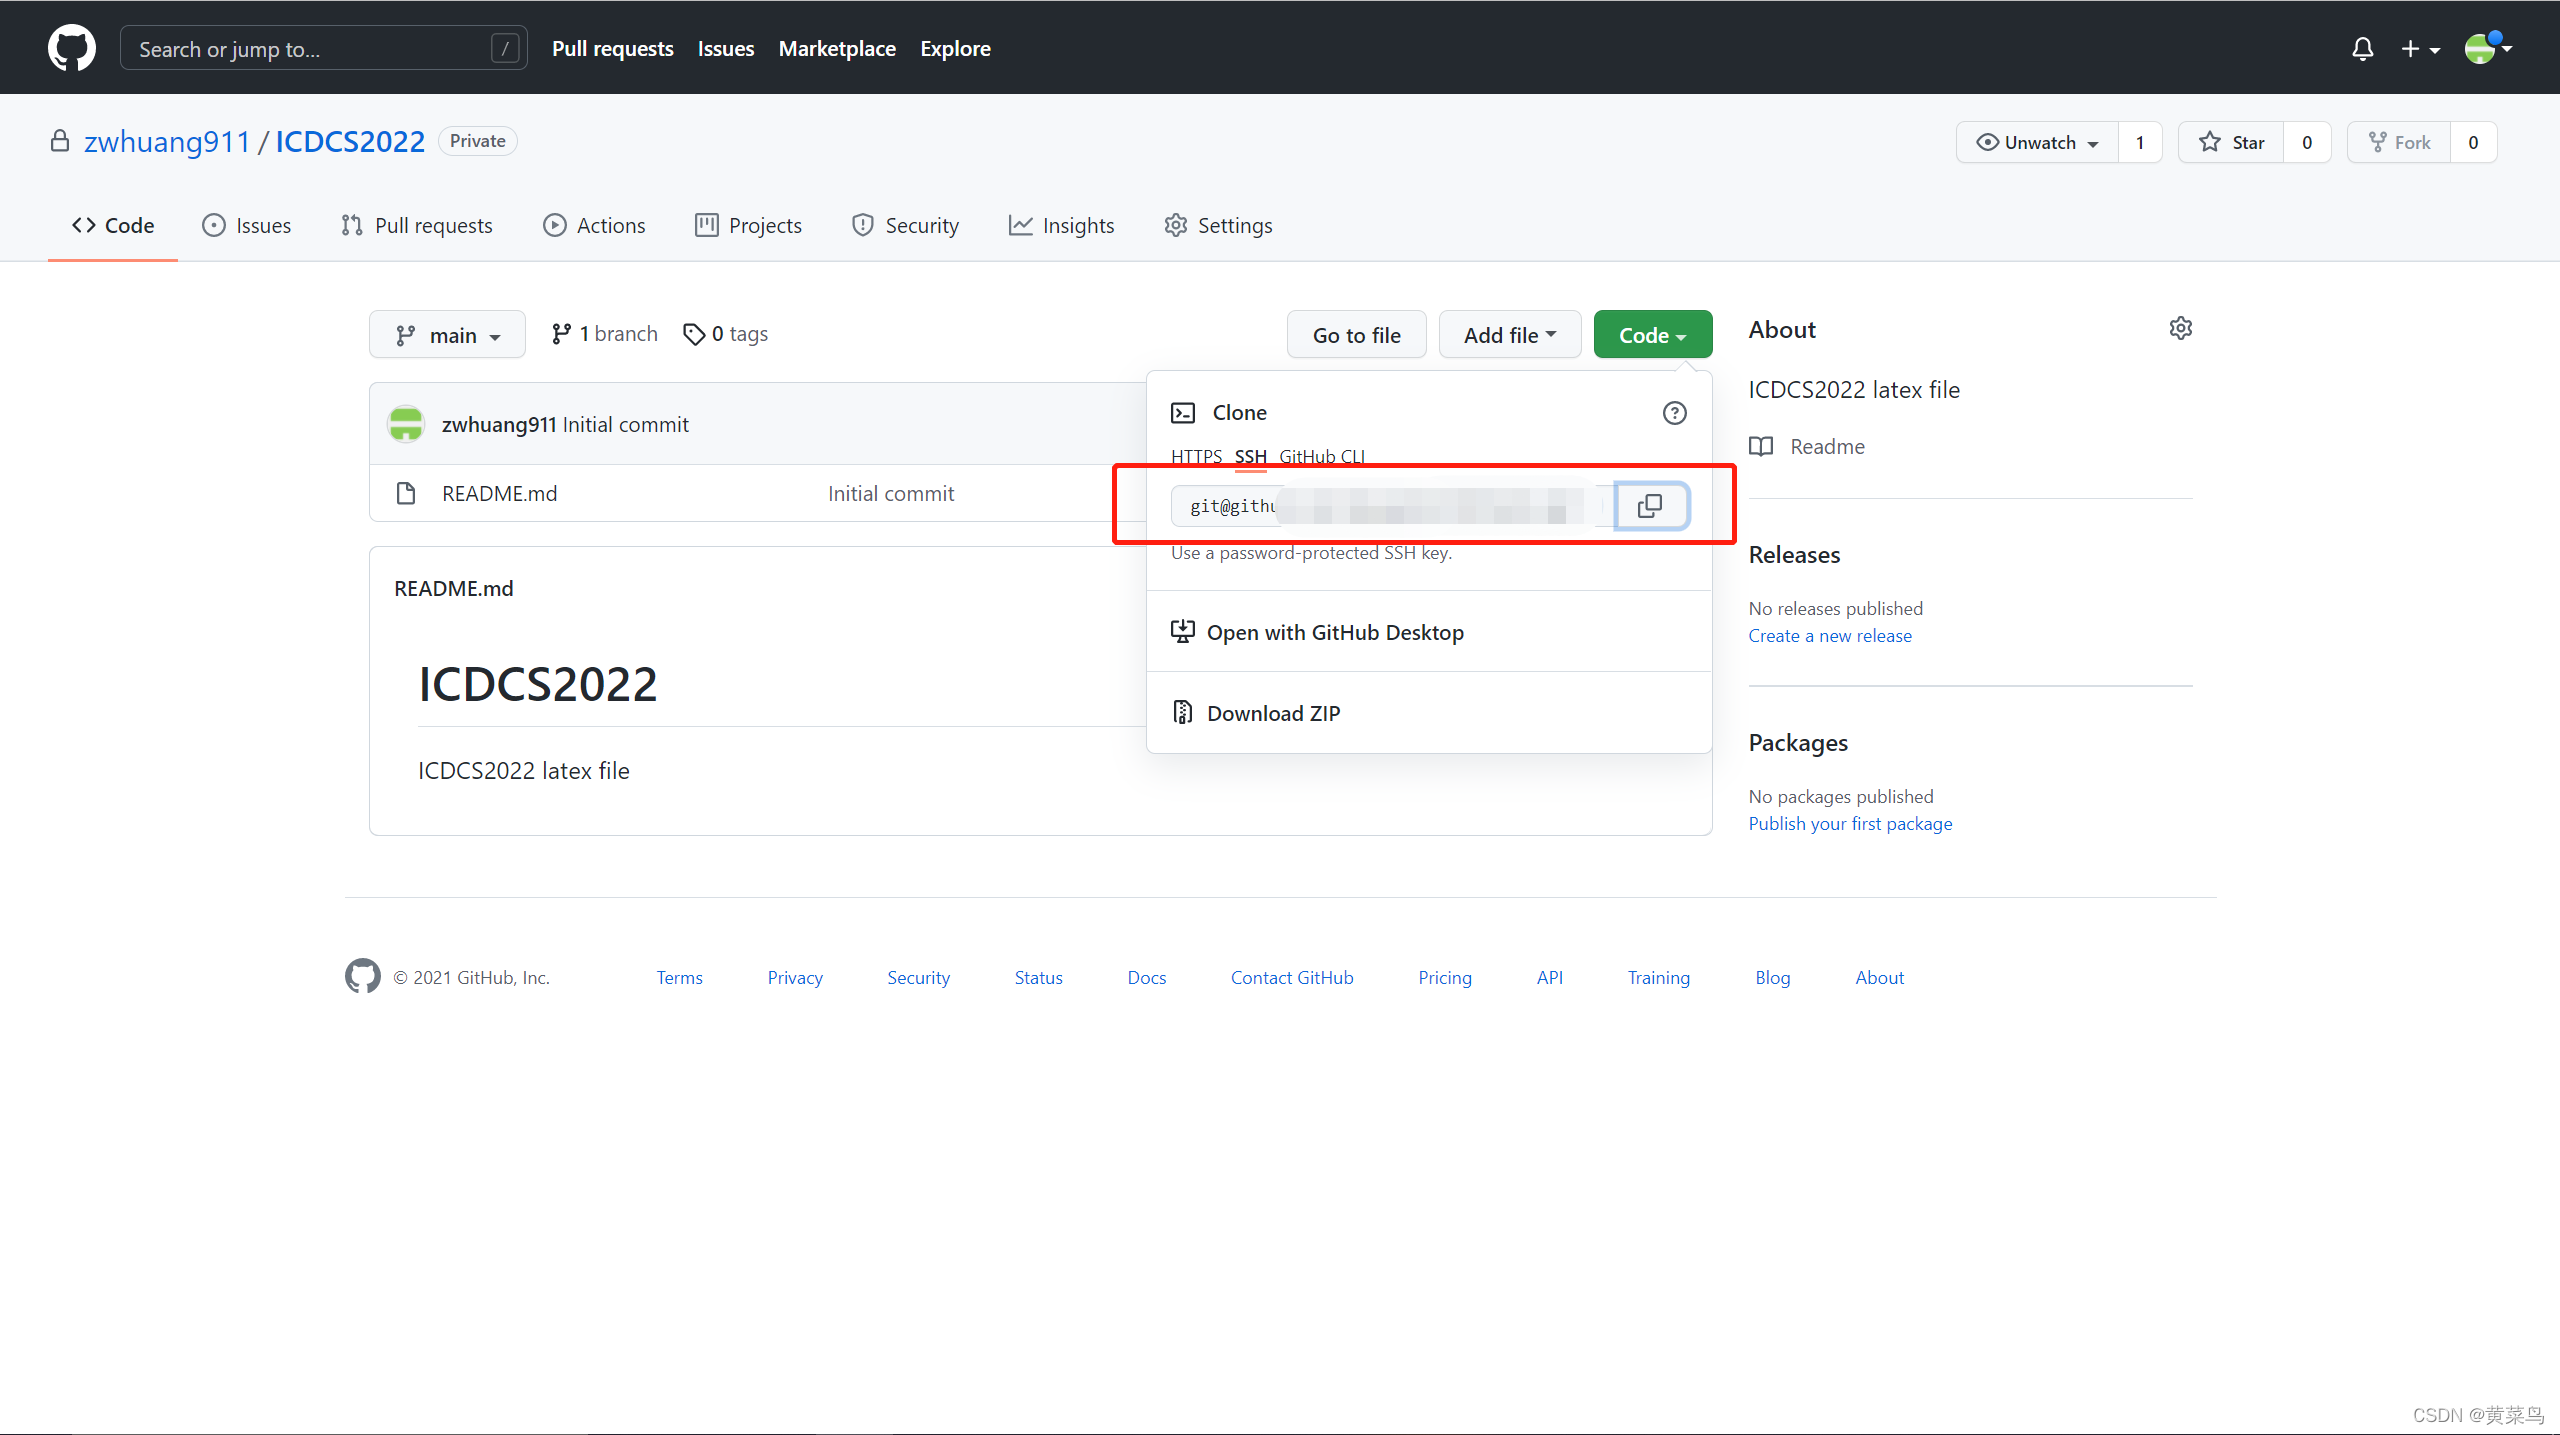Star this repository
2560x1435 pixels.
[2231, 142]
